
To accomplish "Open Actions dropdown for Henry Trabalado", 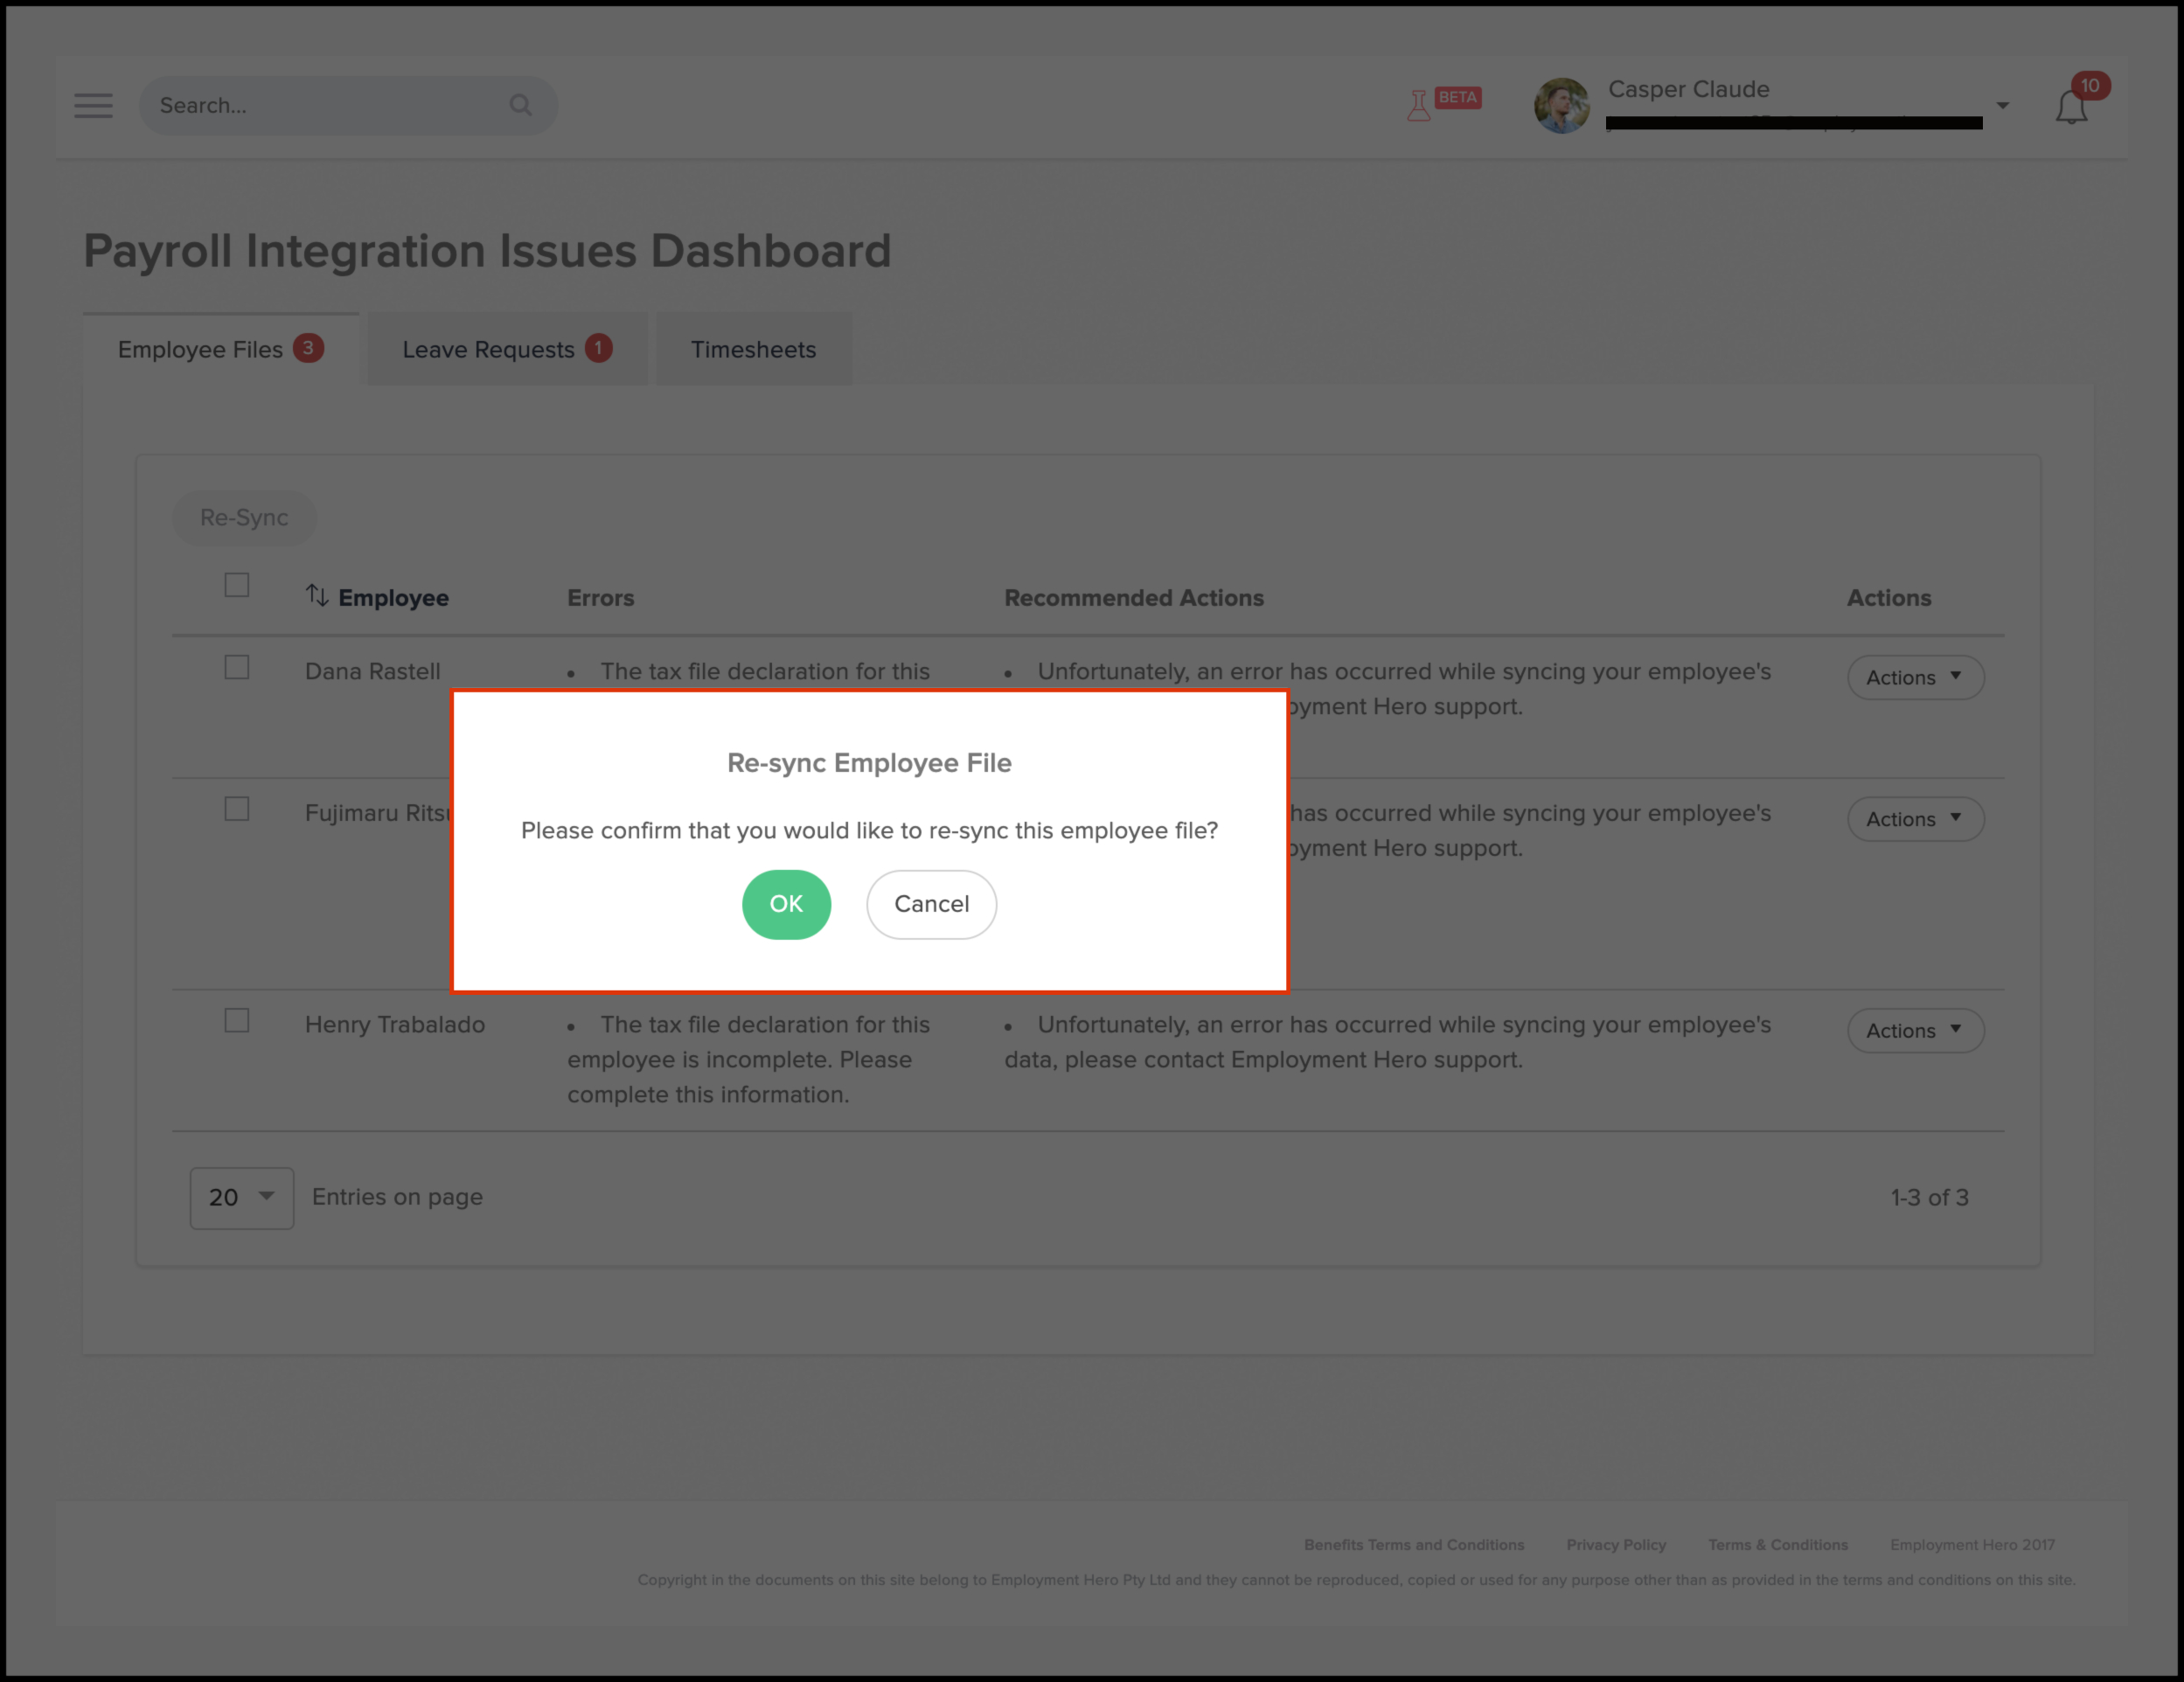I will [x=1914, y=1030].
